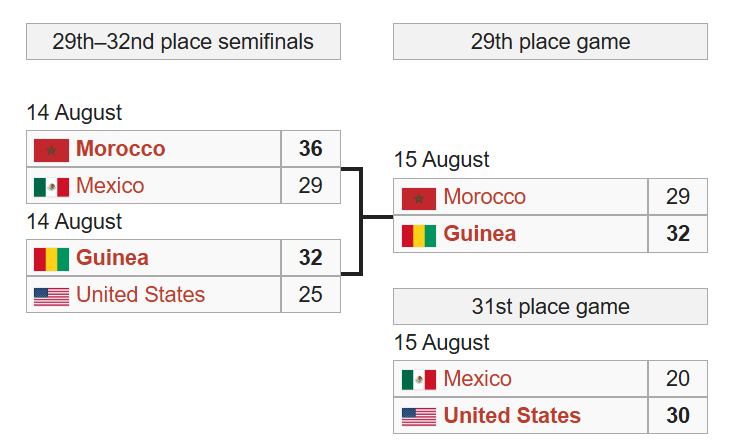729x447 pixels.
Task: Click United States flag in 31st place game
Action: (419, 417)
